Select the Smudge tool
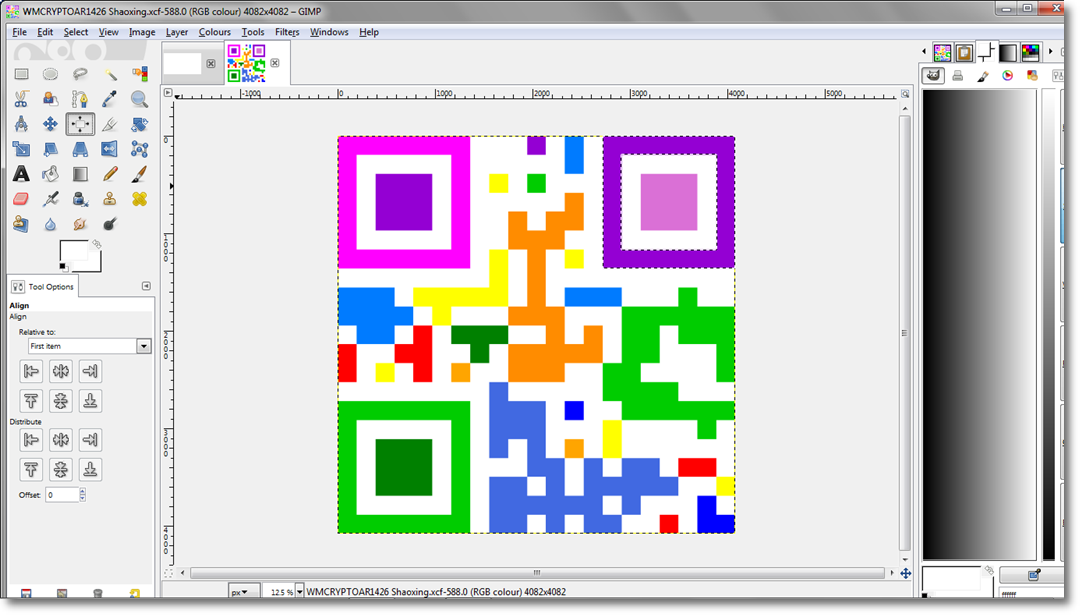 [x=80, y=224]
